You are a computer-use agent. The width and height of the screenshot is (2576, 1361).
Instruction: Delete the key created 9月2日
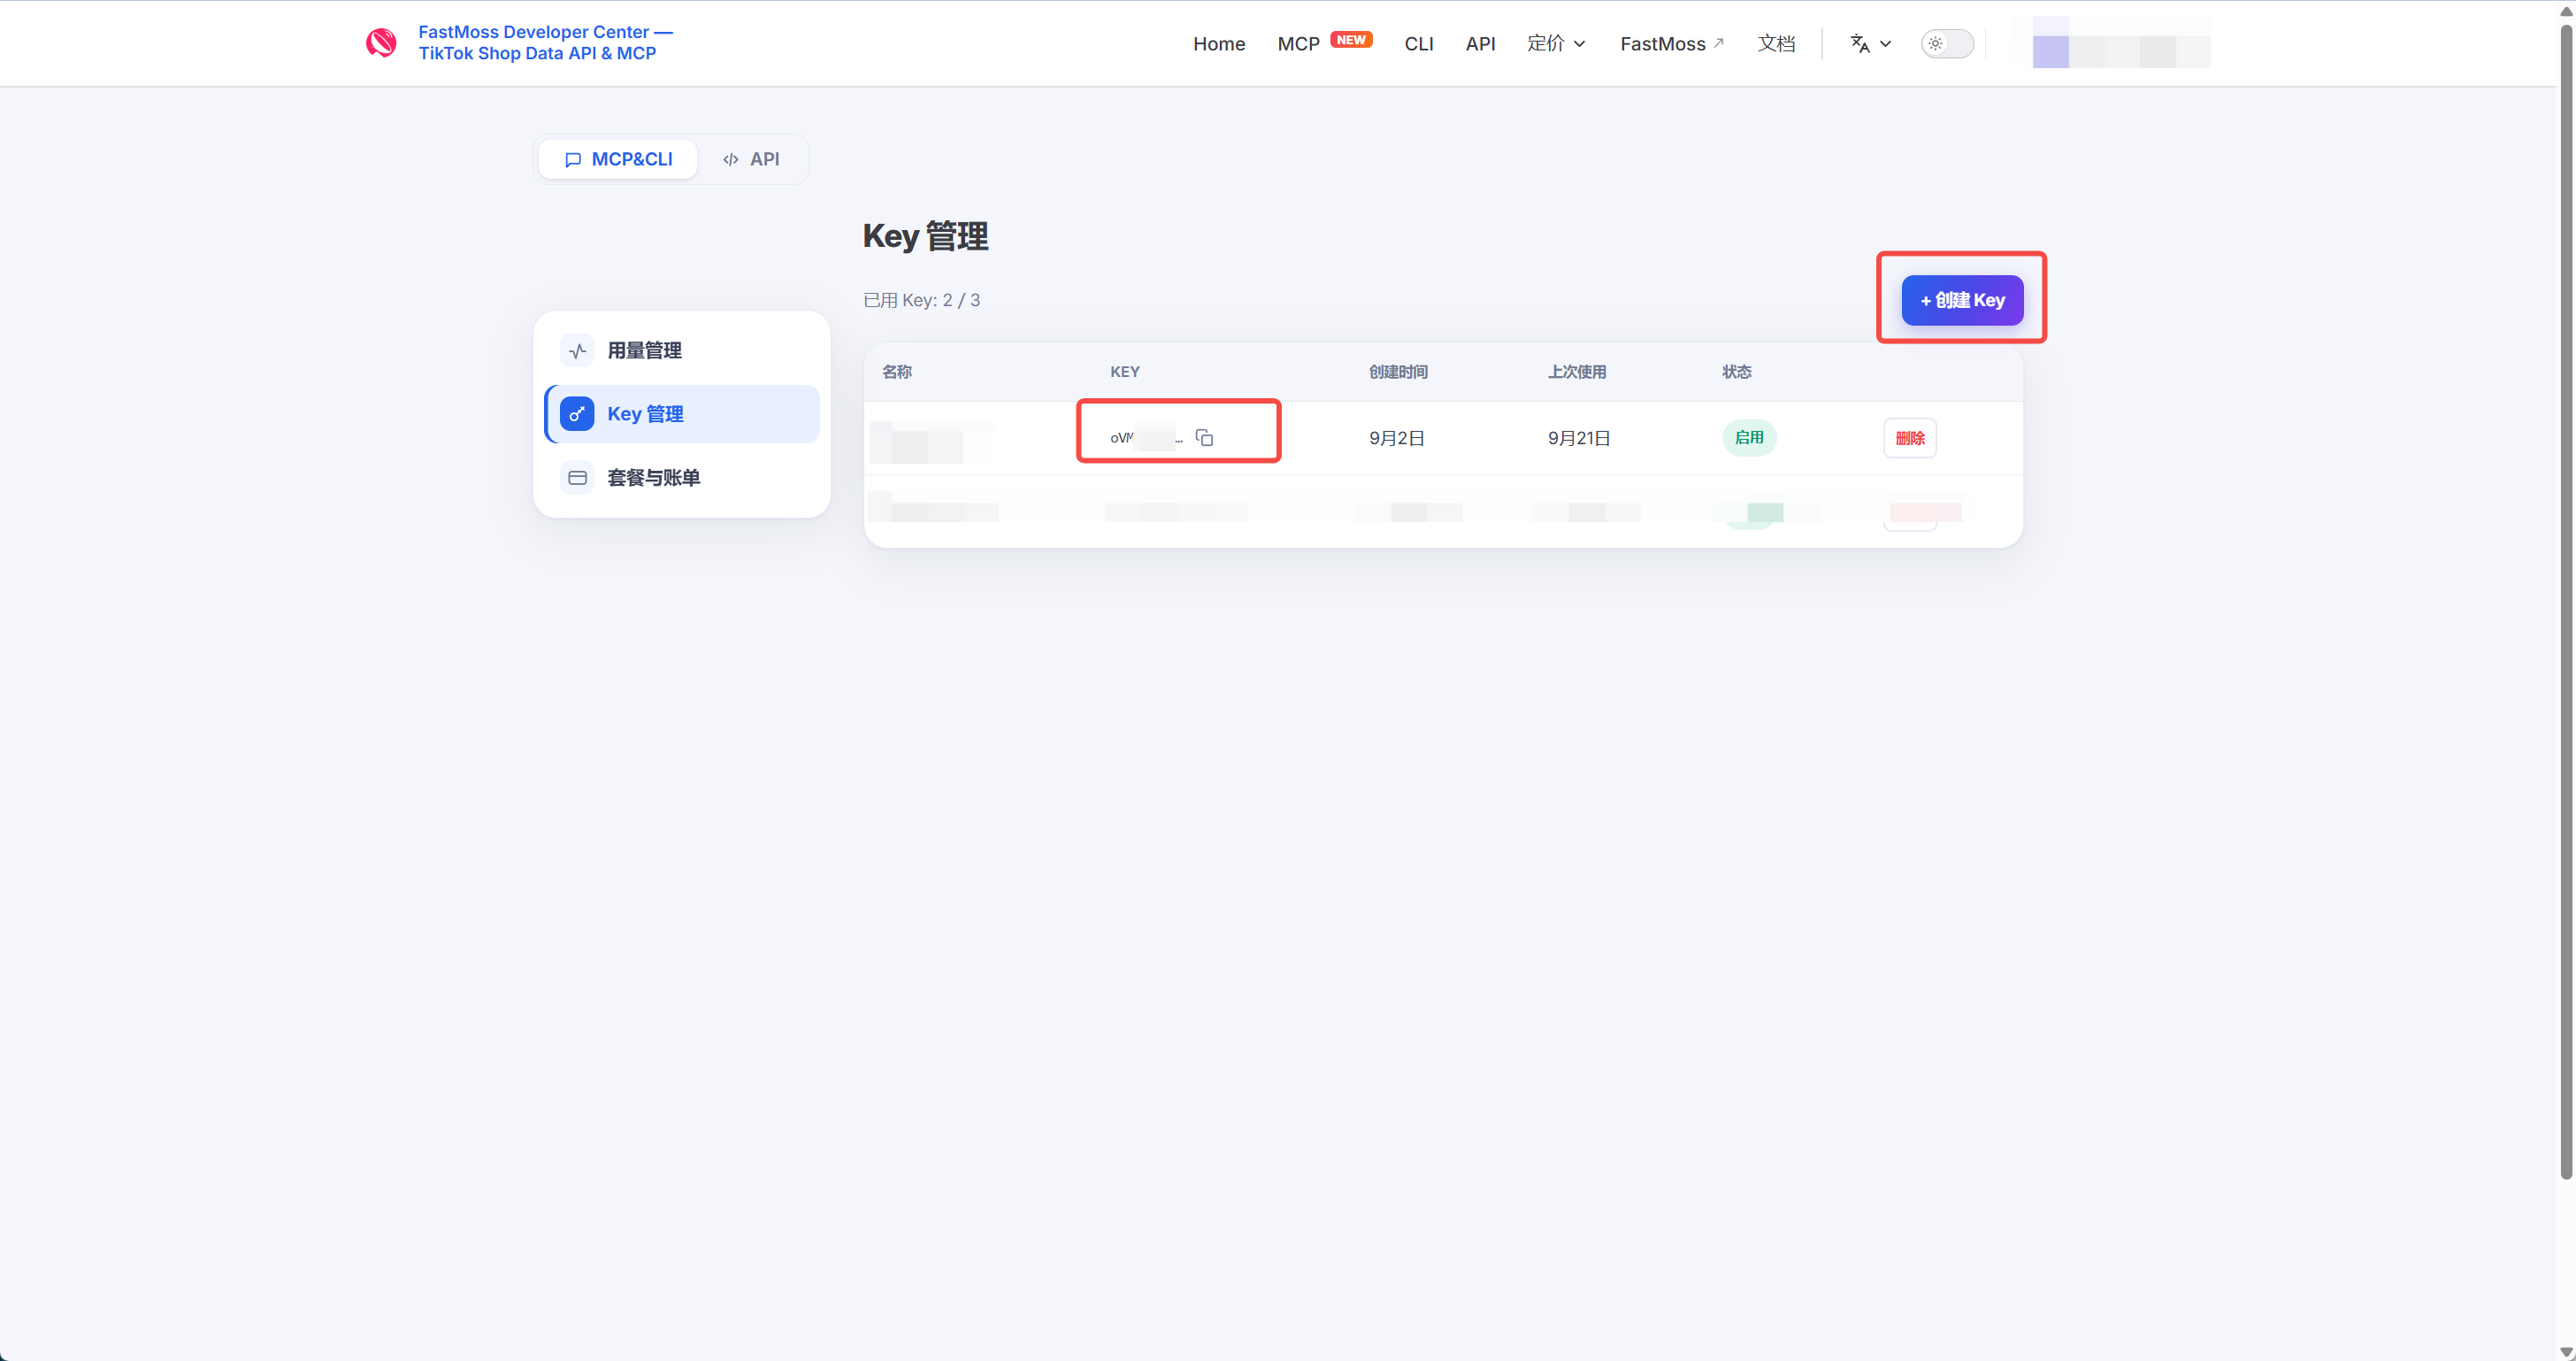coord(1909,438)
